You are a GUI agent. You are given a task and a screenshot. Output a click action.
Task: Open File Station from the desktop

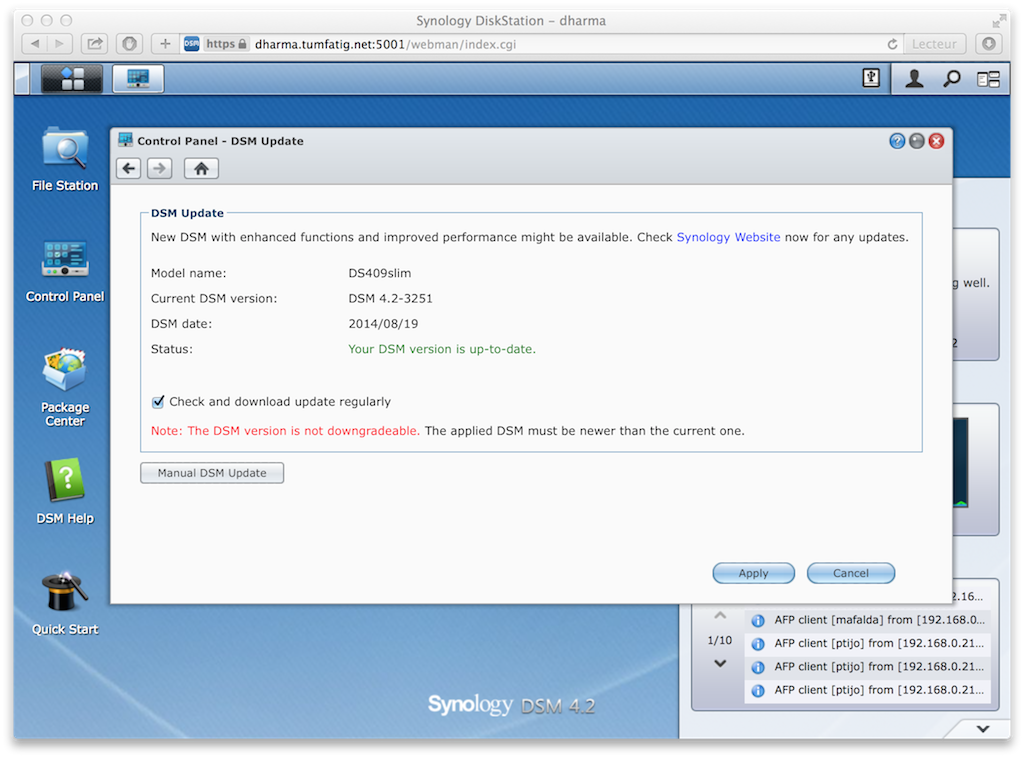[65, 159]
